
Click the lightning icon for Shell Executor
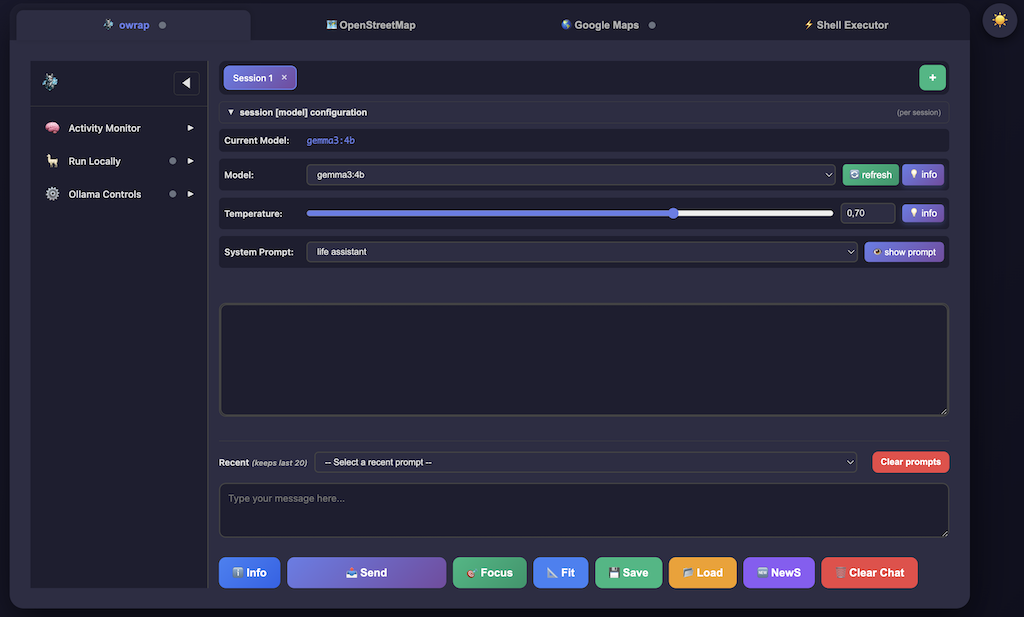tap(808, 24)
